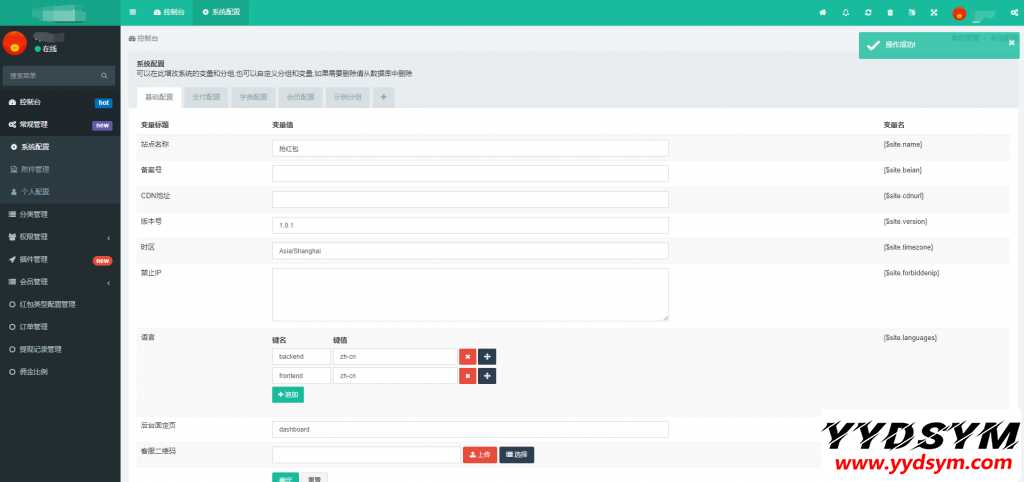Click the dark 选择 select button
Screen dimensions: 1024x482
click(517, 455)
